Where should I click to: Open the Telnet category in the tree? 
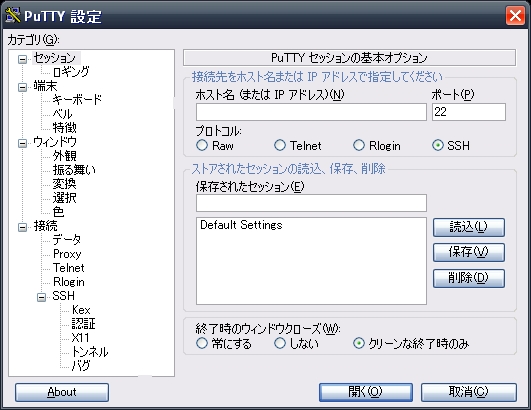(69, 268)
